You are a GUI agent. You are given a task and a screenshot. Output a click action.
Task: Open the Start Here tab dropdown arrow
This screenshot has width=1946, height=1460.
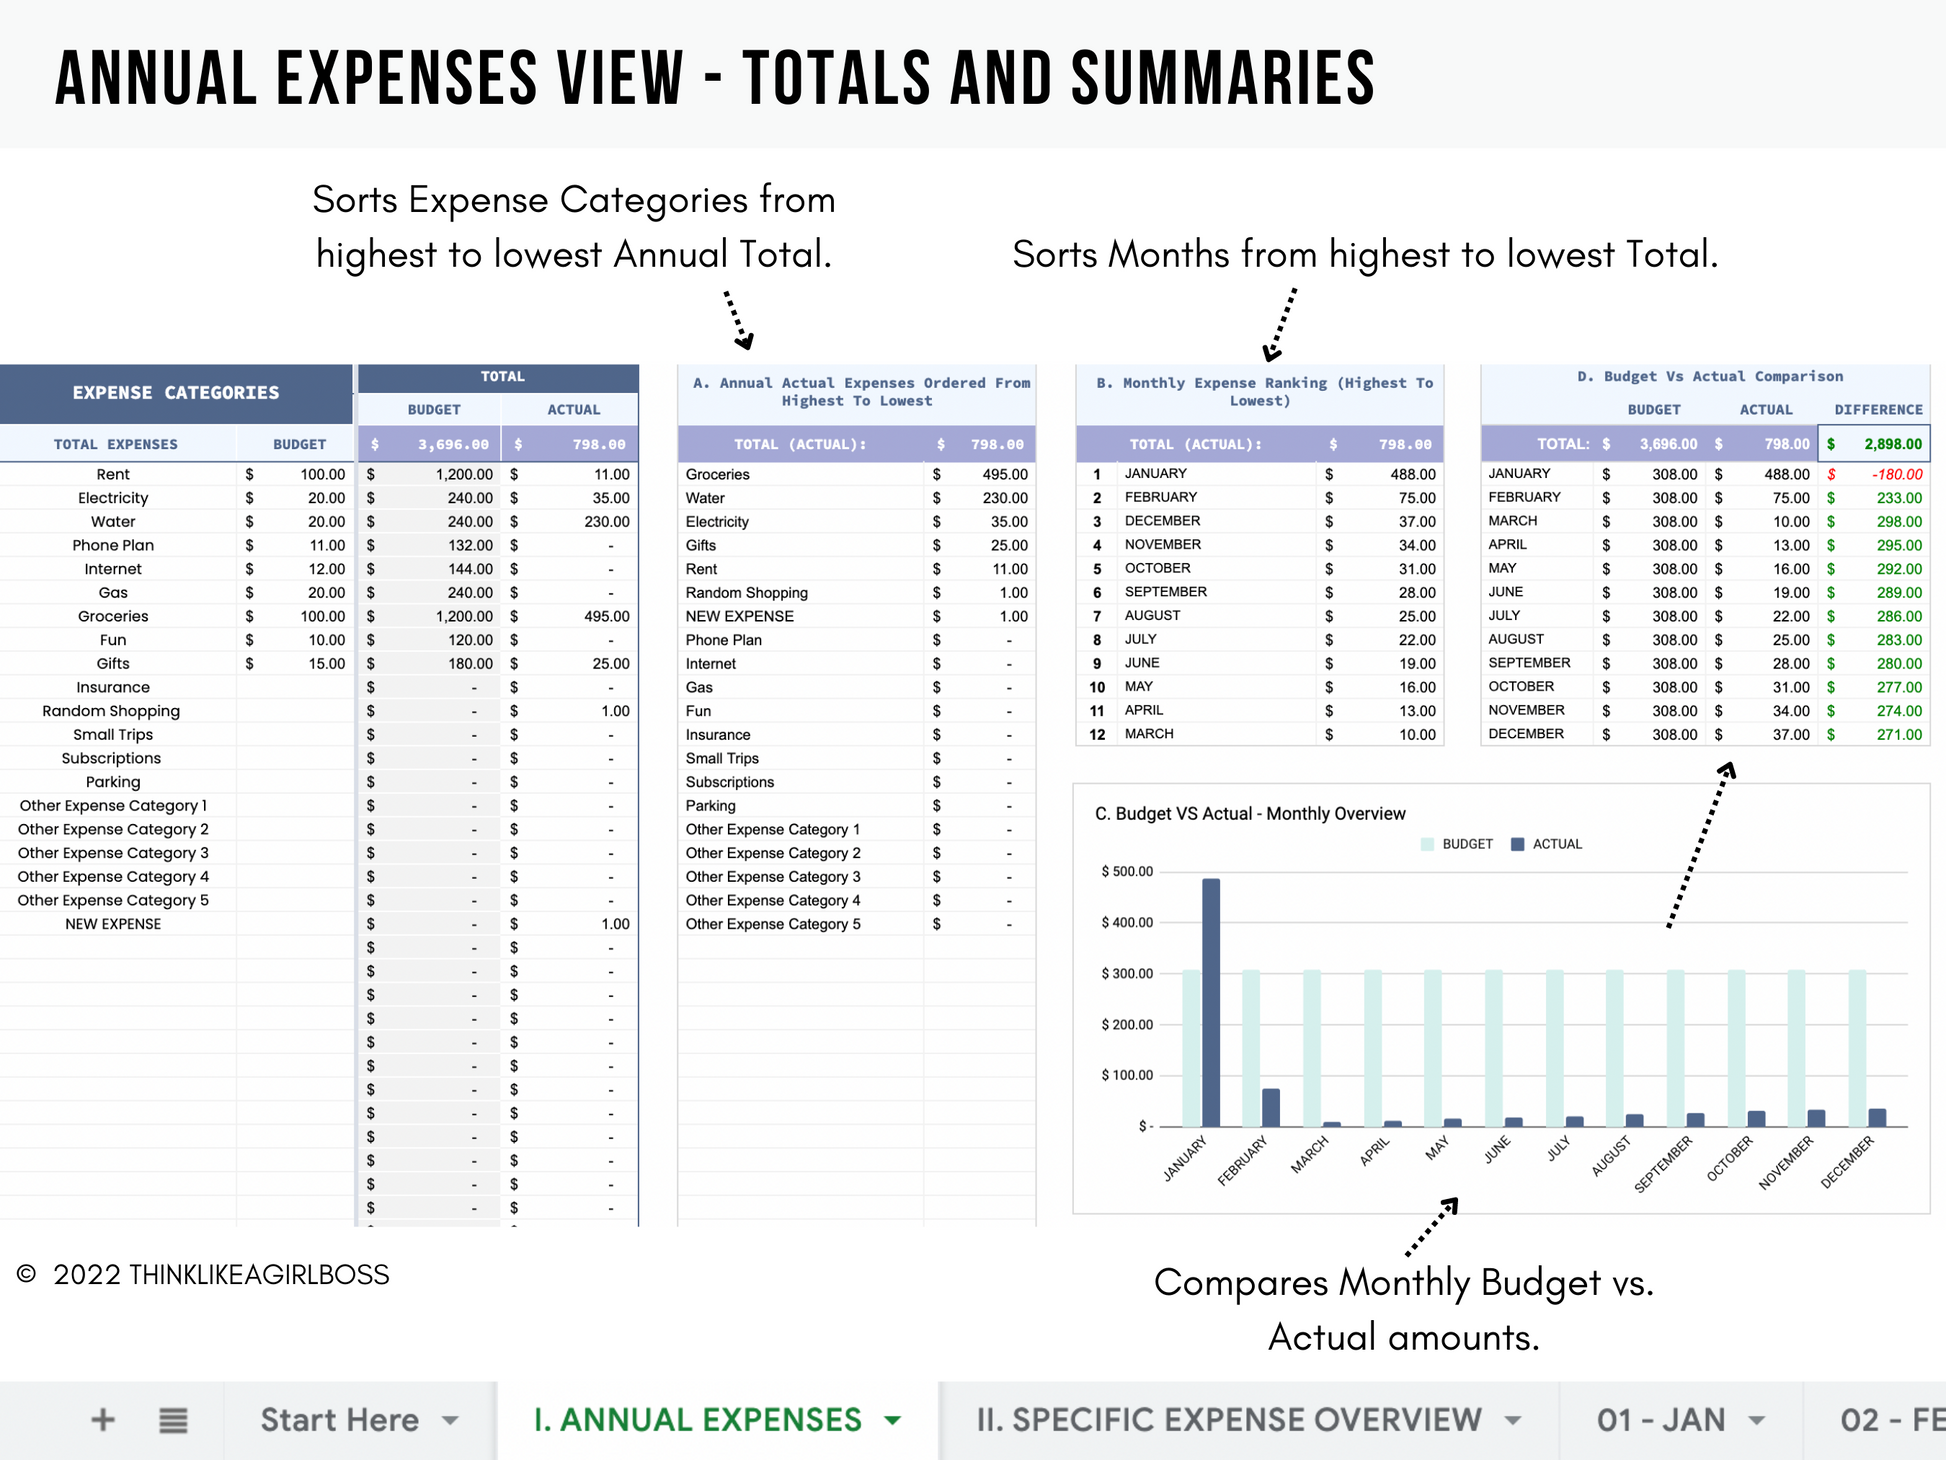click(x=451, y=1421)
